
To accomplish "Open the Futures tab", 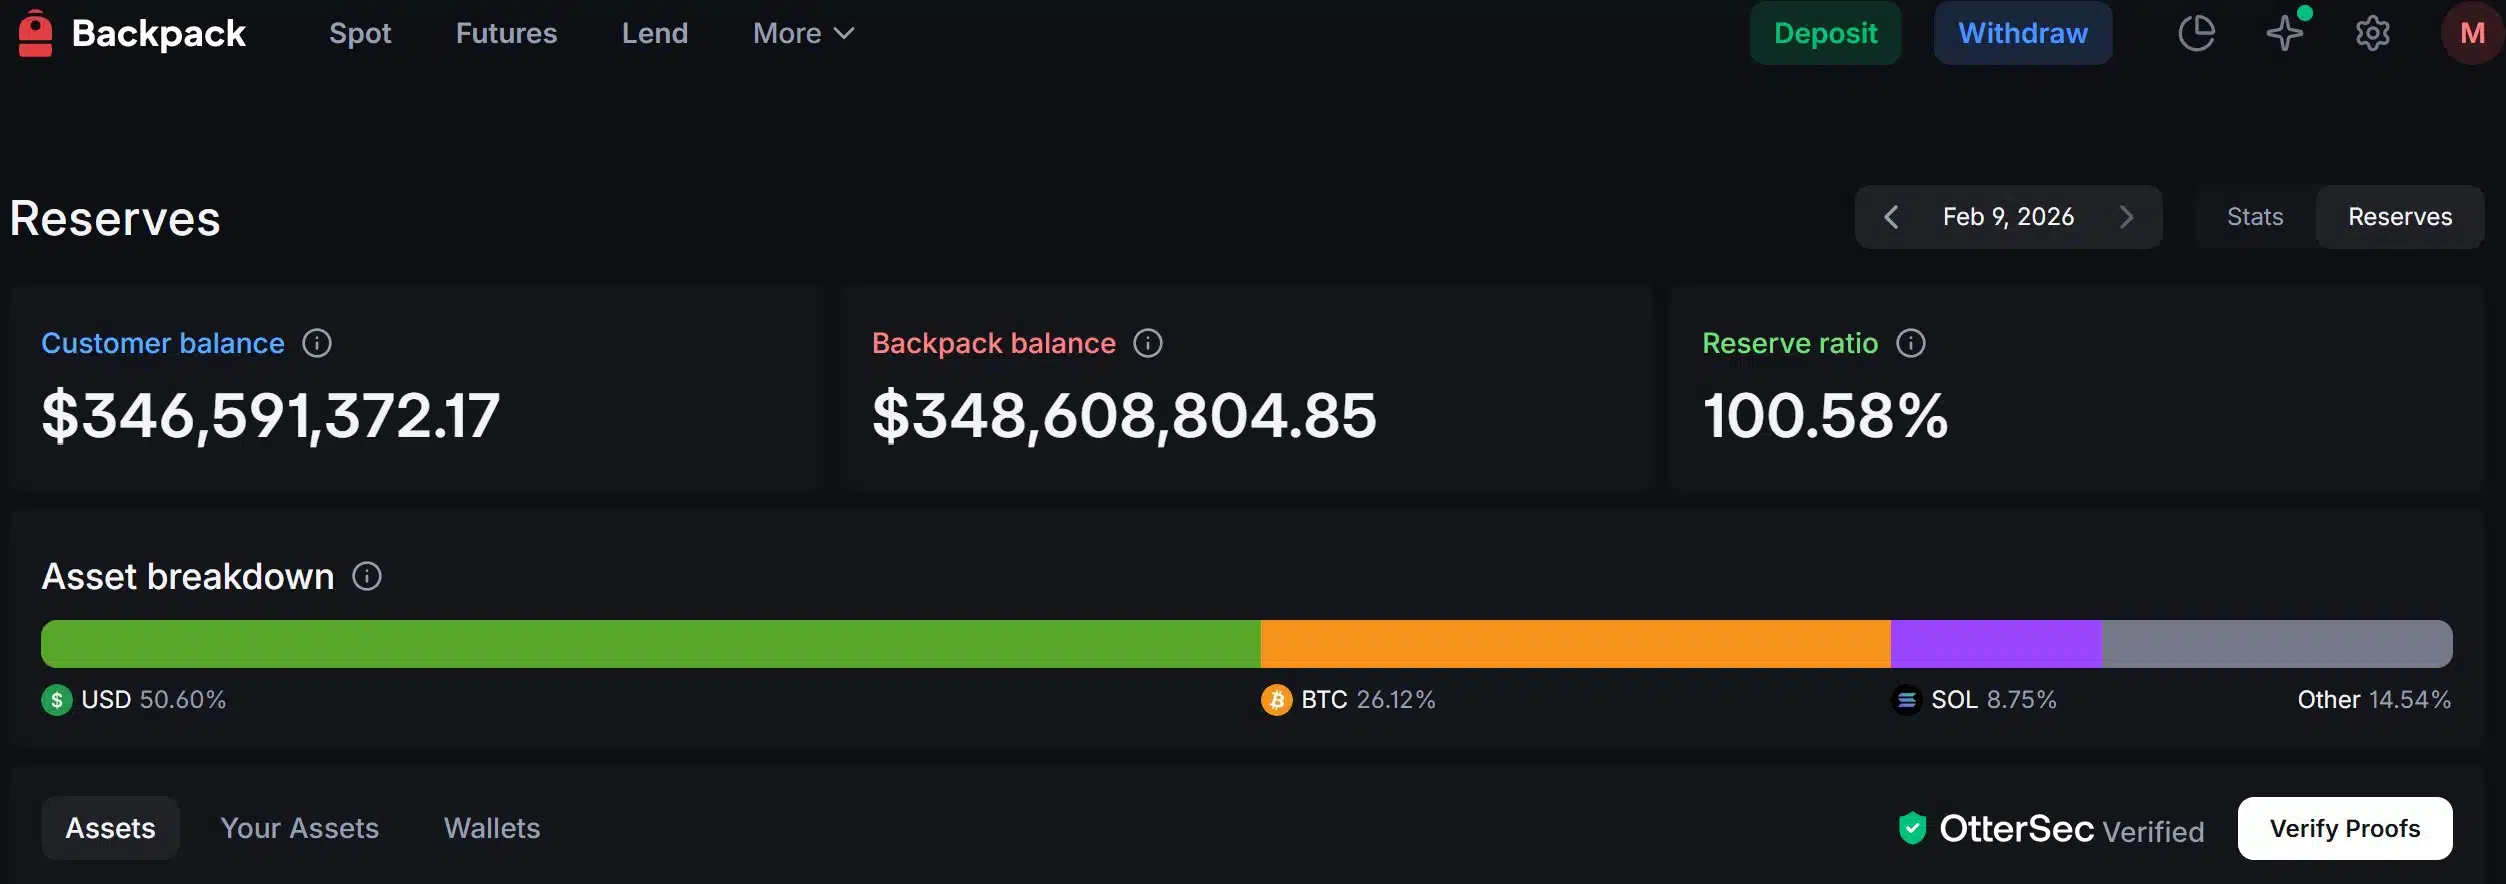I will tap(505, 32).
